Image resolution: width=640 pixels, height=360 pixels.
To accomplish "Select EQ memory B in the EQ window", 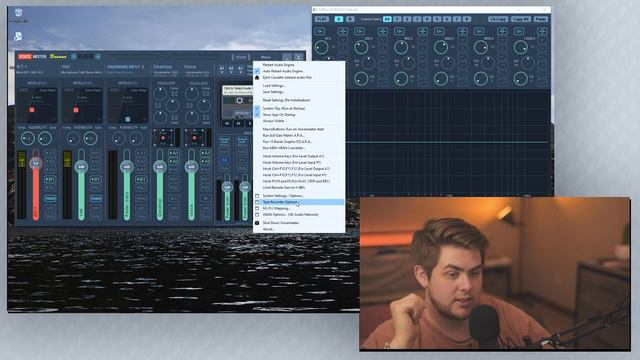I will tap(350, 19).
